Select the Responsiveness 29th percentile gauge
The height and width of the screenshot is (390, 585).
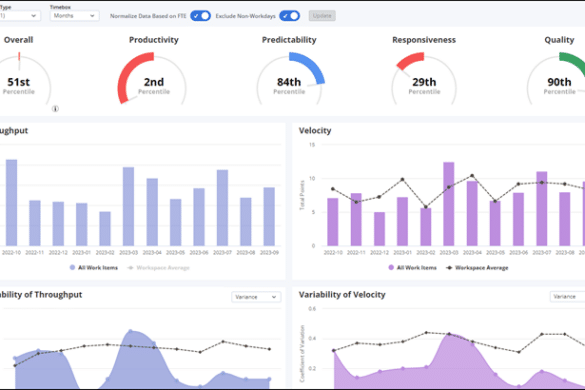point(424,79)
